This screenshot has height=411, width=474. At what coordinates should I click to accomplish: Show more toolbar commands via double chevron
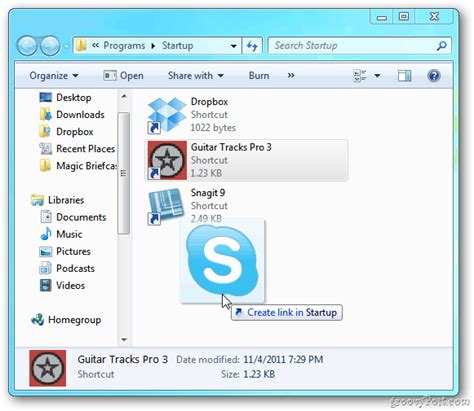(291, 76)
